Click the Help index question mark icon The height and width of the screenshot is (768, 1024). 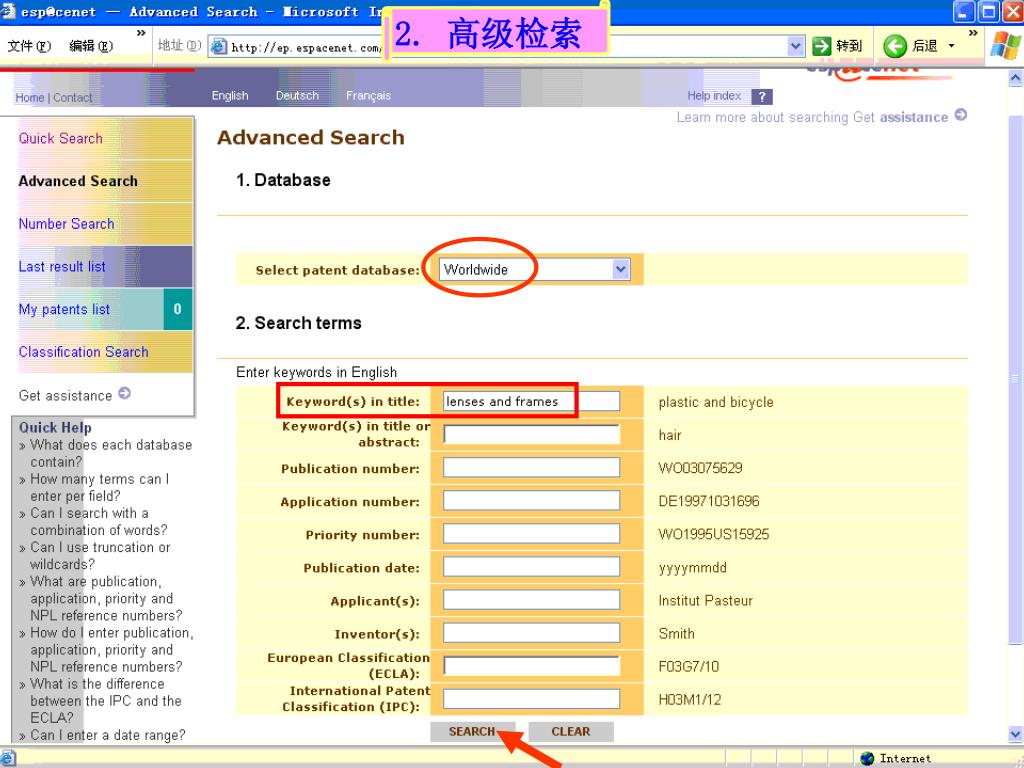tap(761, 97)
